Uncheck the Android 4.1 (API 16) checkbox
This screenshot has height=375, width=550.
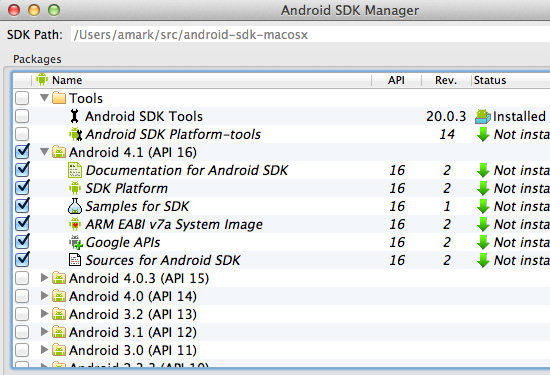pos(22,152)
